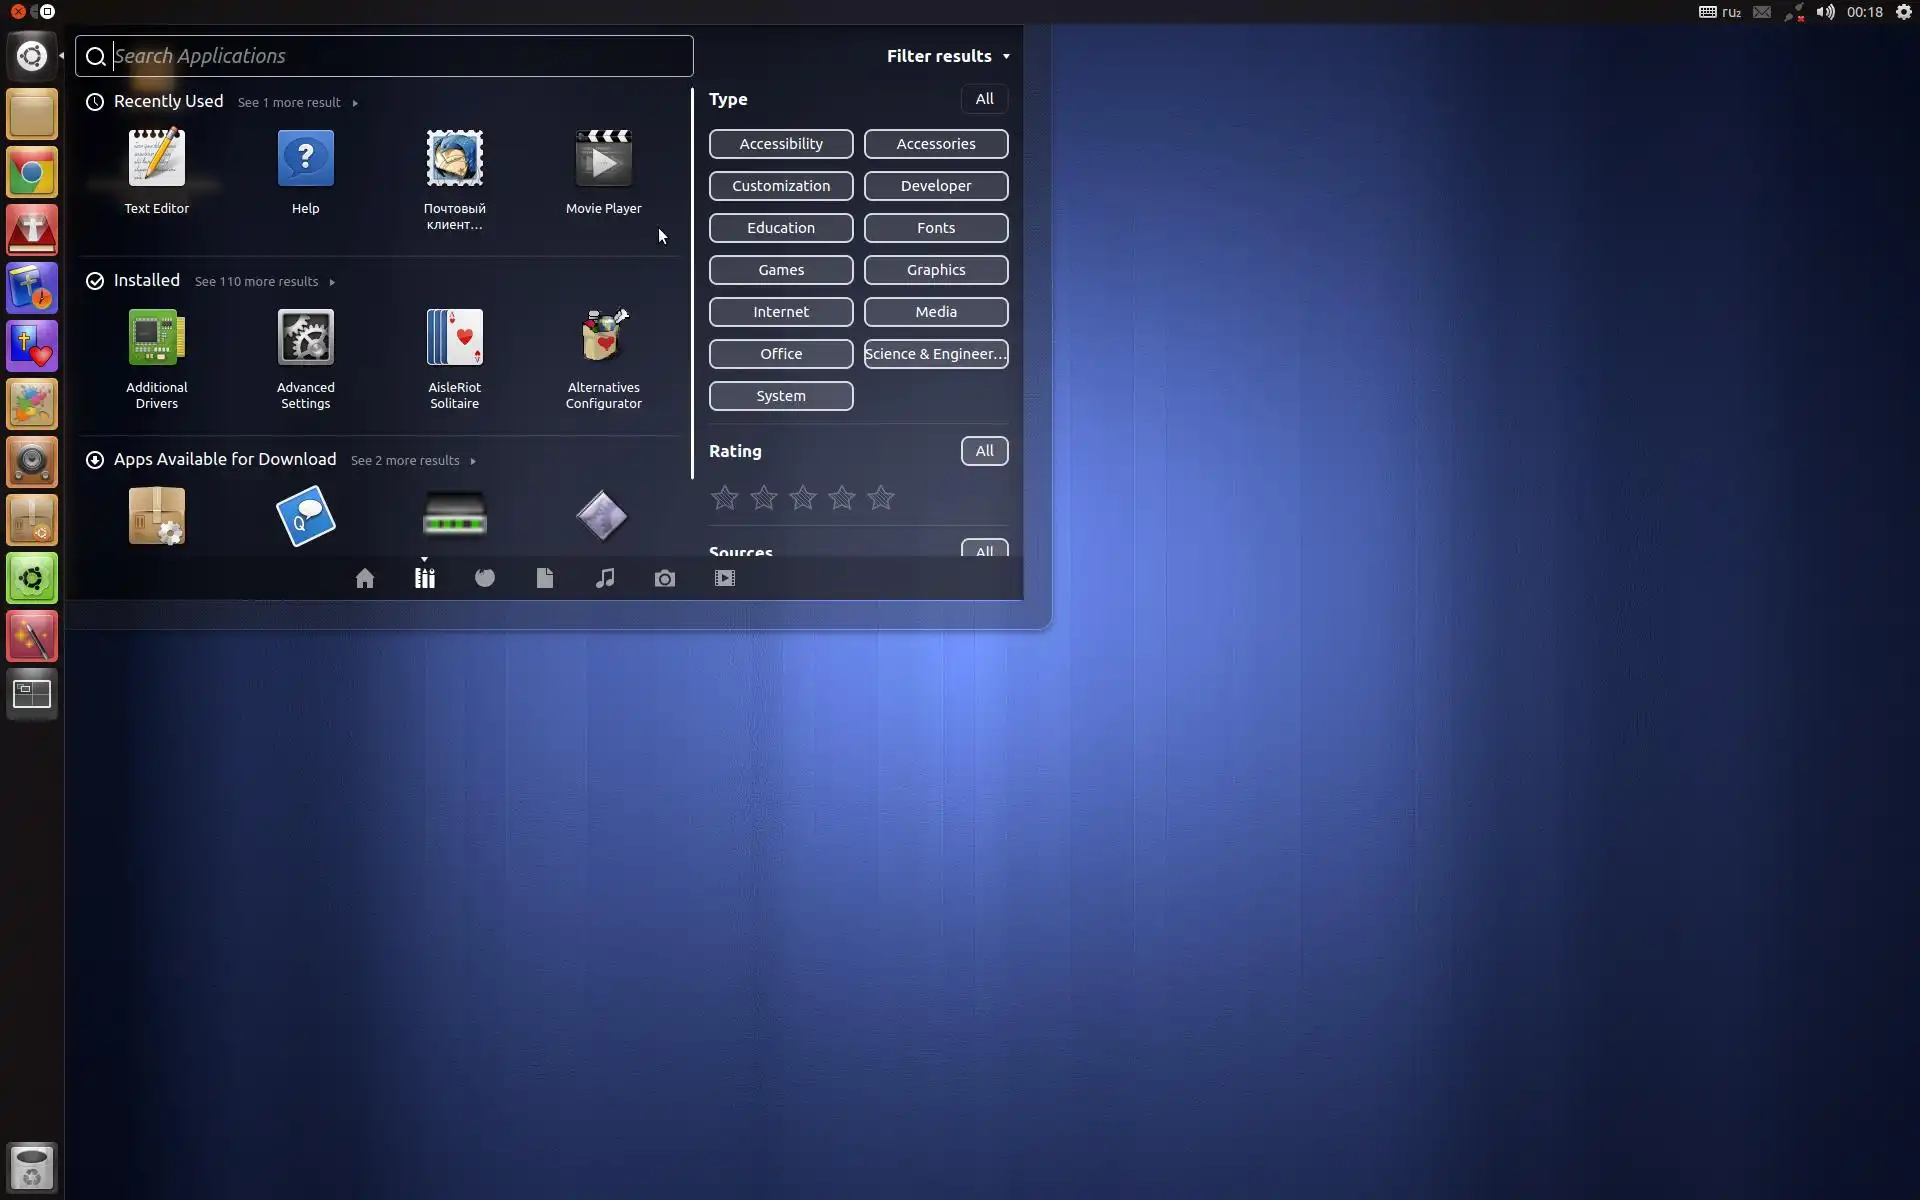Screen dimensions: 1920x1200
Task: Toggle the Graphics type filter
Action: [935, 270]
